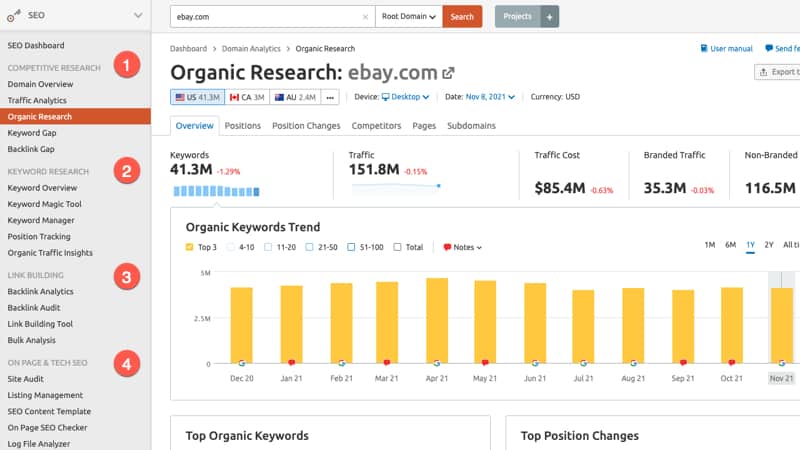Click the Google update icon under Jul 21
Viewport: 800px width, 450px height.
click(583, 363)
